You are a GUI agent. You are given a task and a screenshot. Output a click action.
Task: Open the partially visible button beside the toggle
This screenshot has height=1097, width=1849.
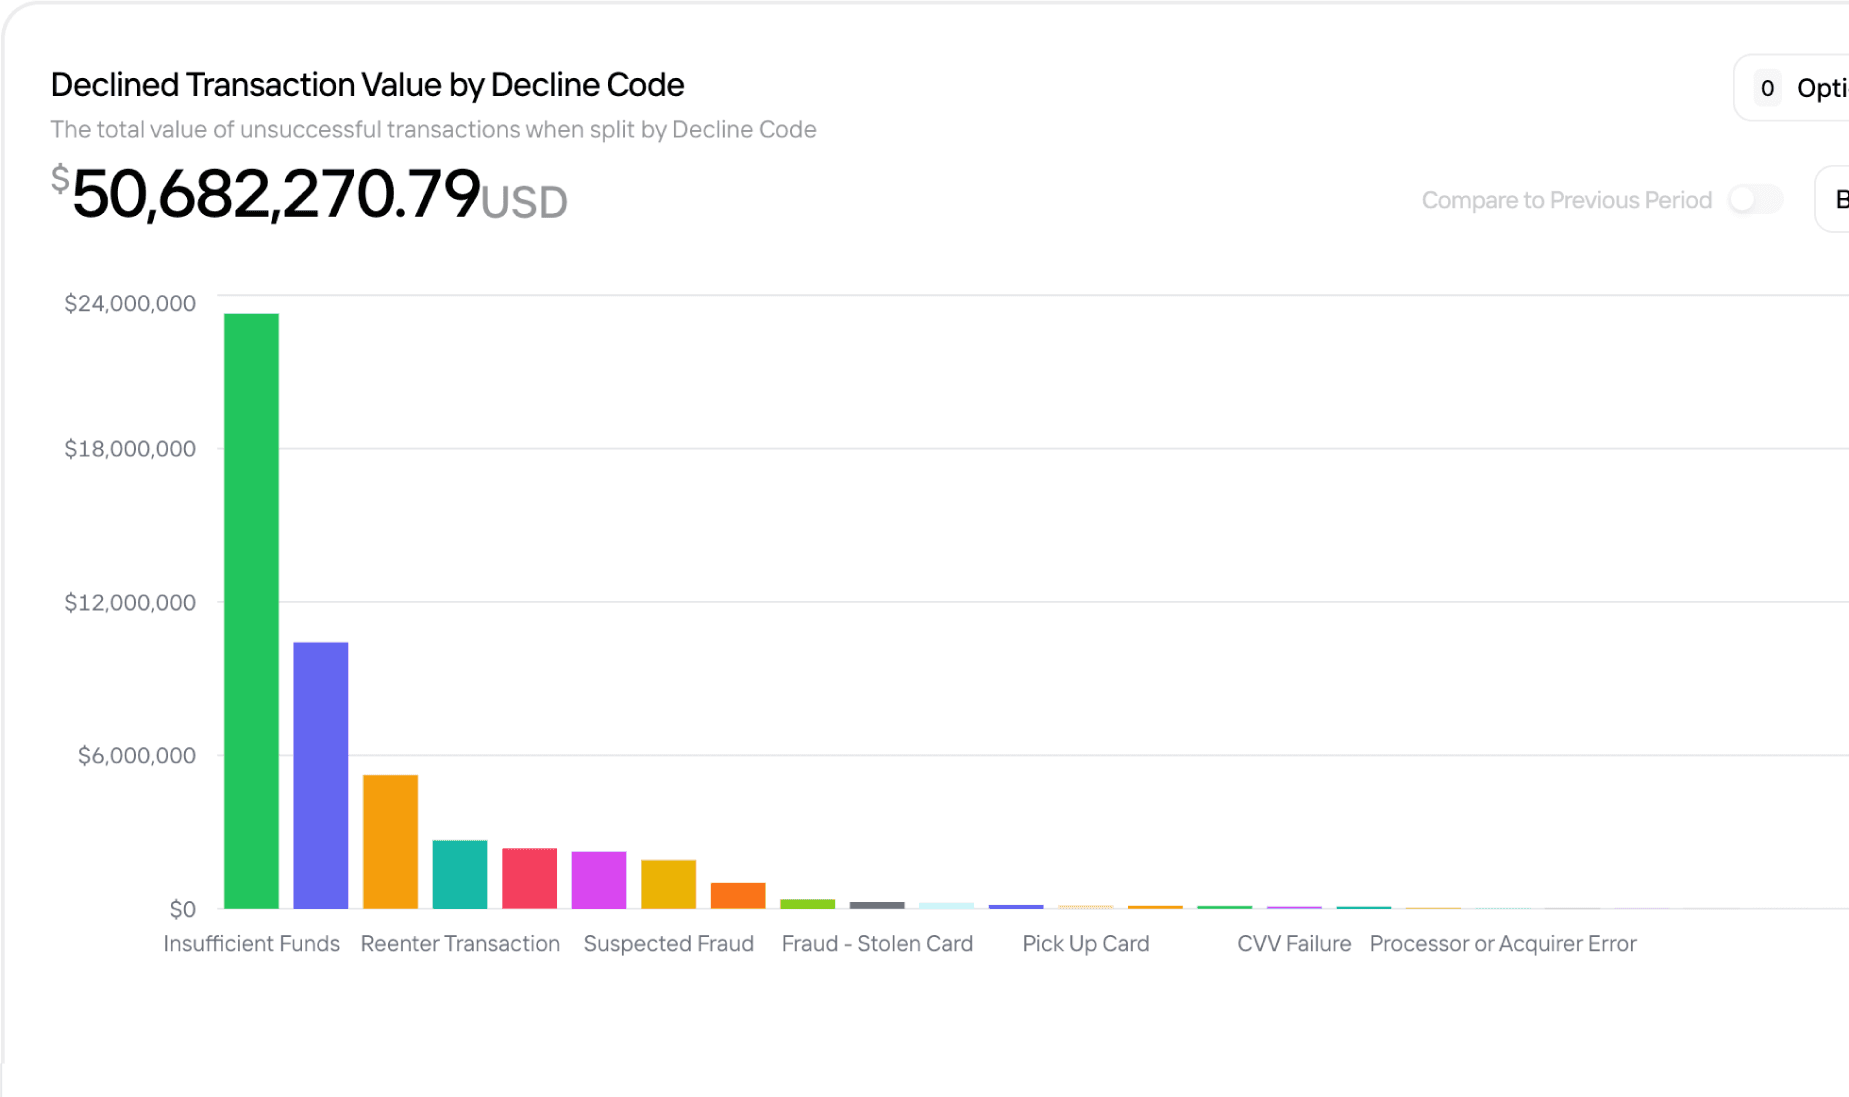[x=1833, y=199]
